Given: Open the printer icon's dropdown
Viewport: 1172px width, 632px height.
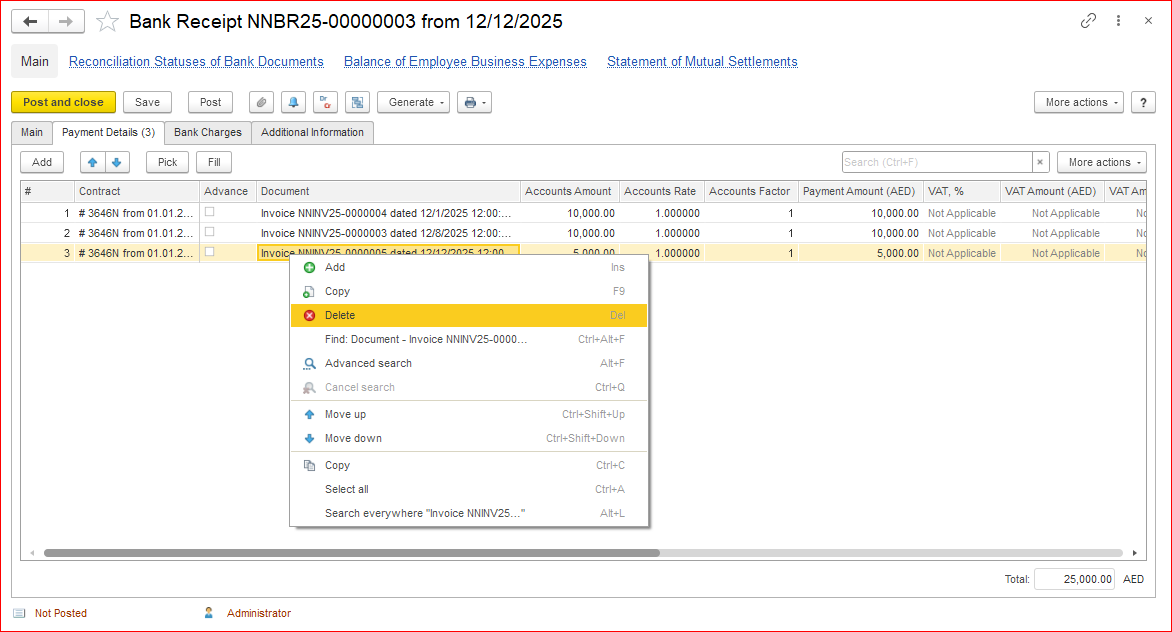Looking at the screenshot, I should tap(475, 102).
